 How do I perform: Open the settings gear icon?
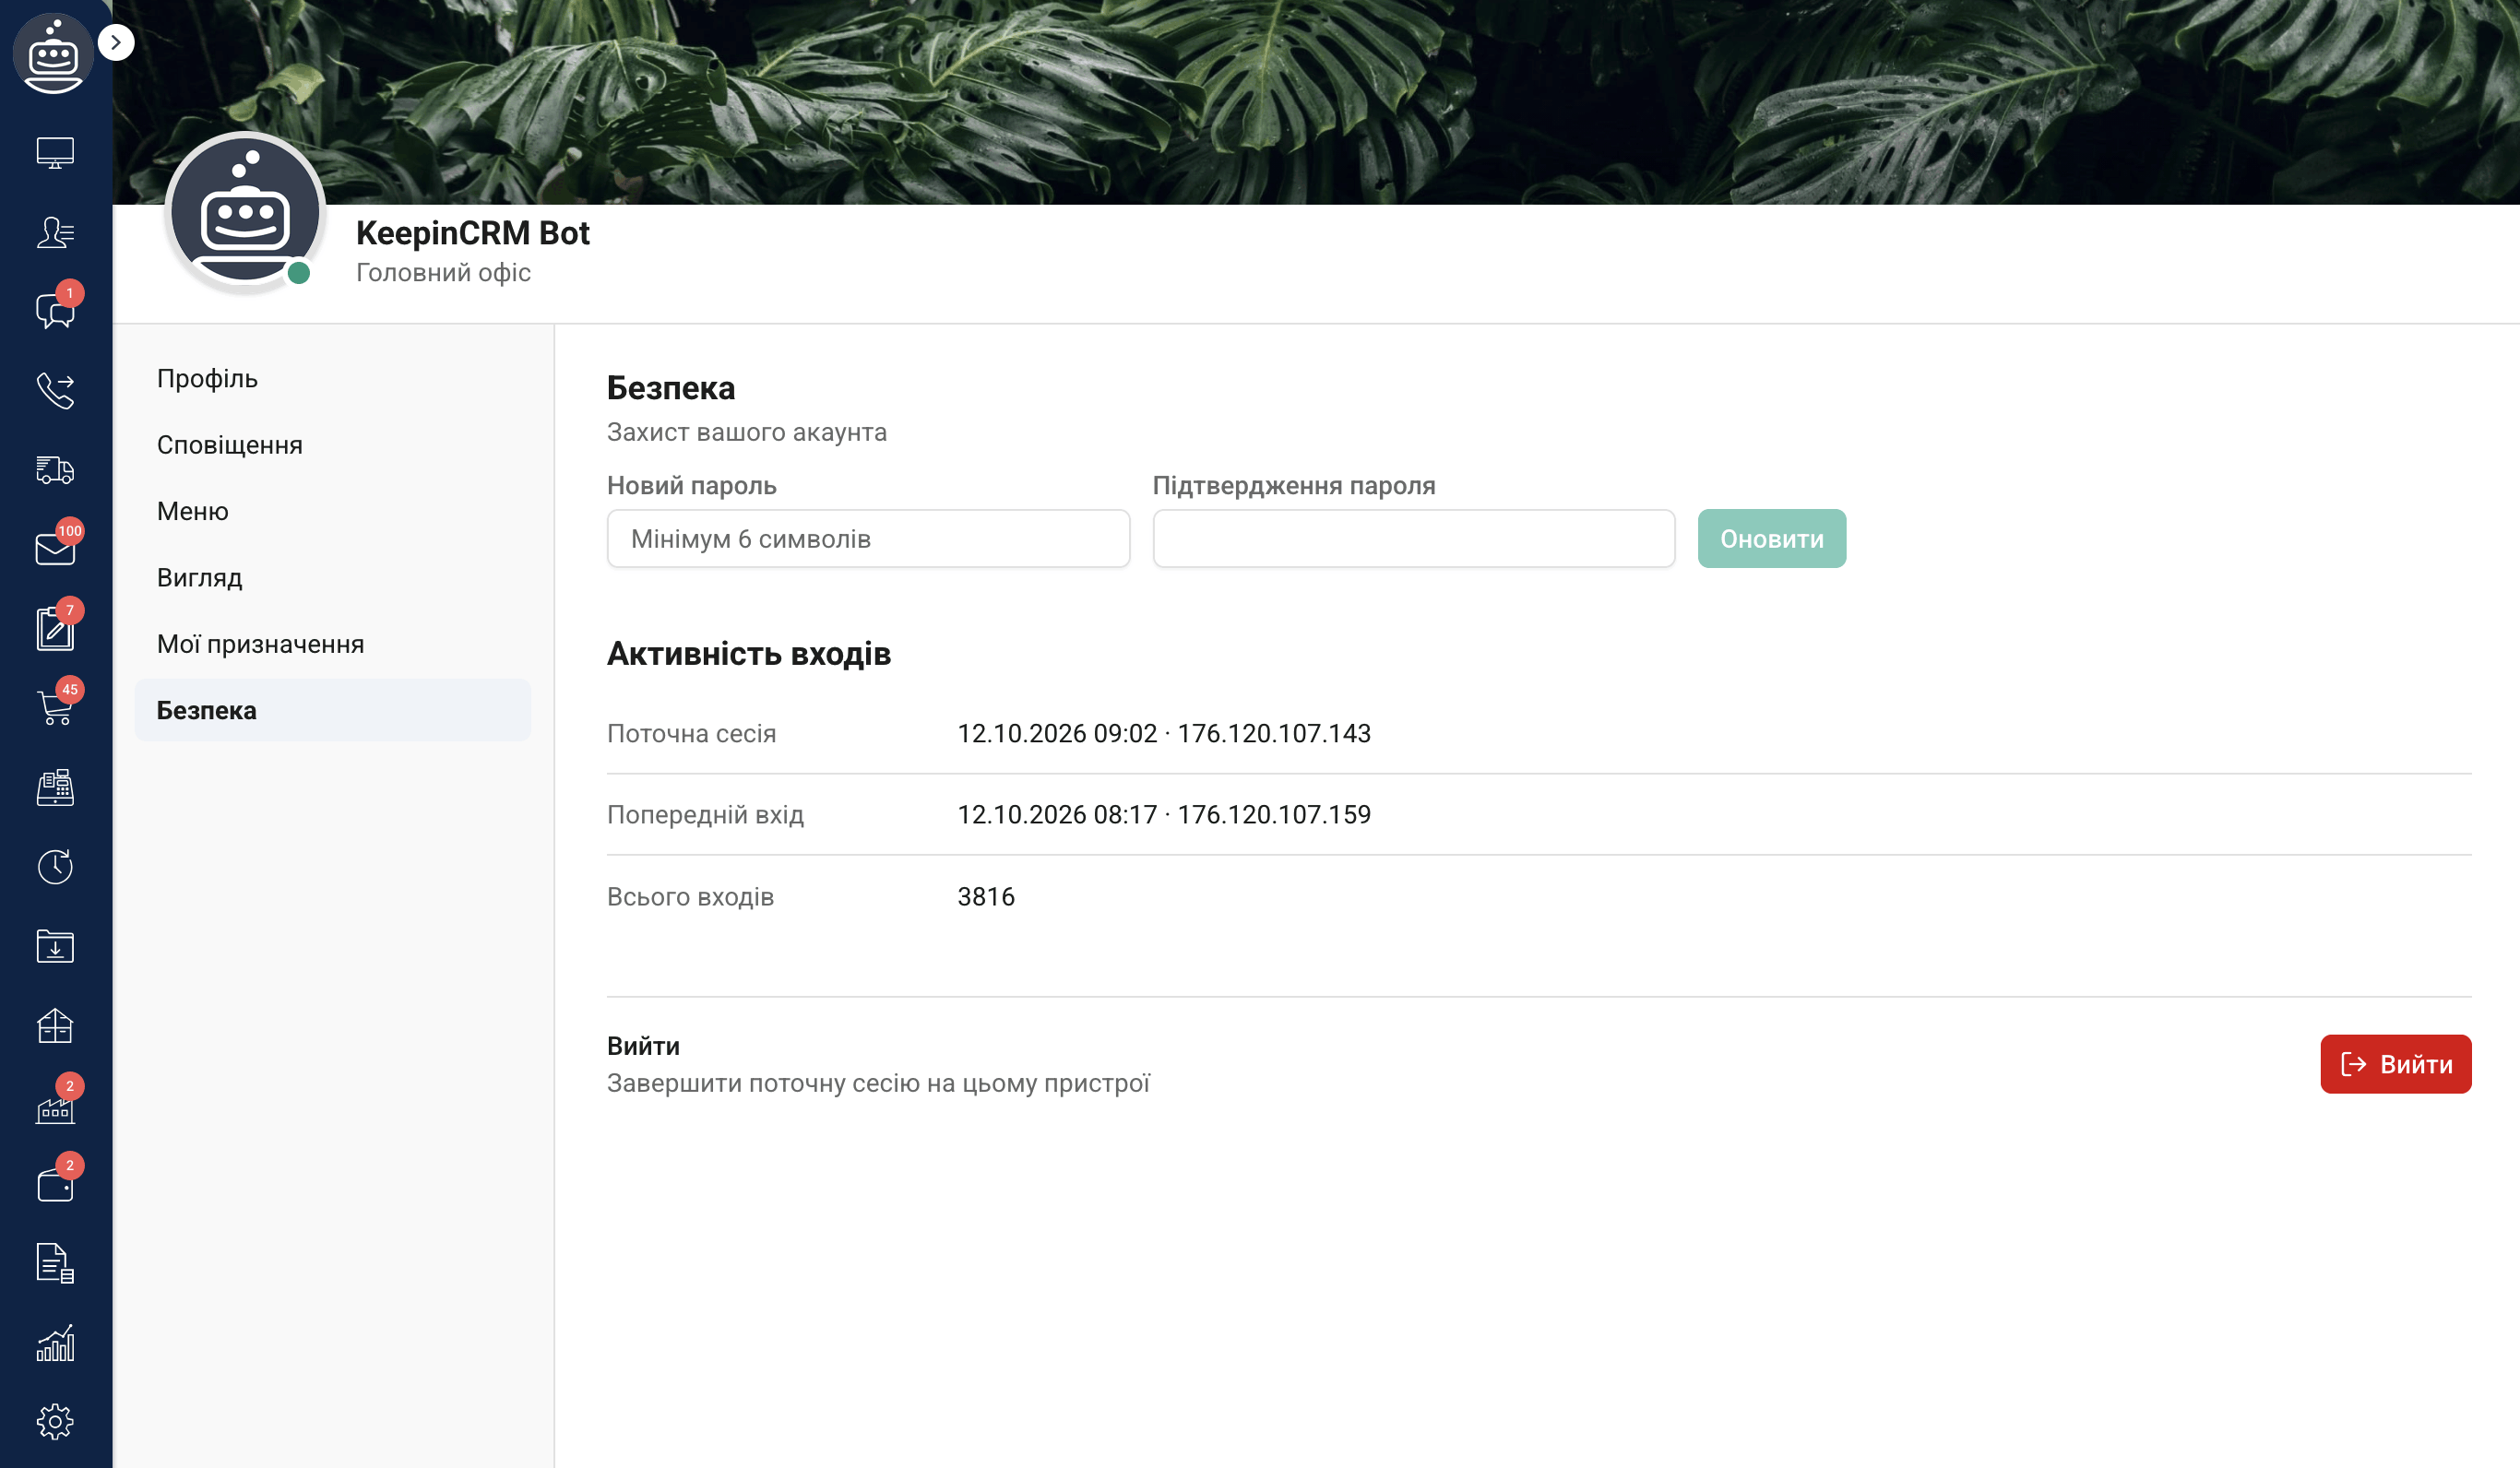55,1422
